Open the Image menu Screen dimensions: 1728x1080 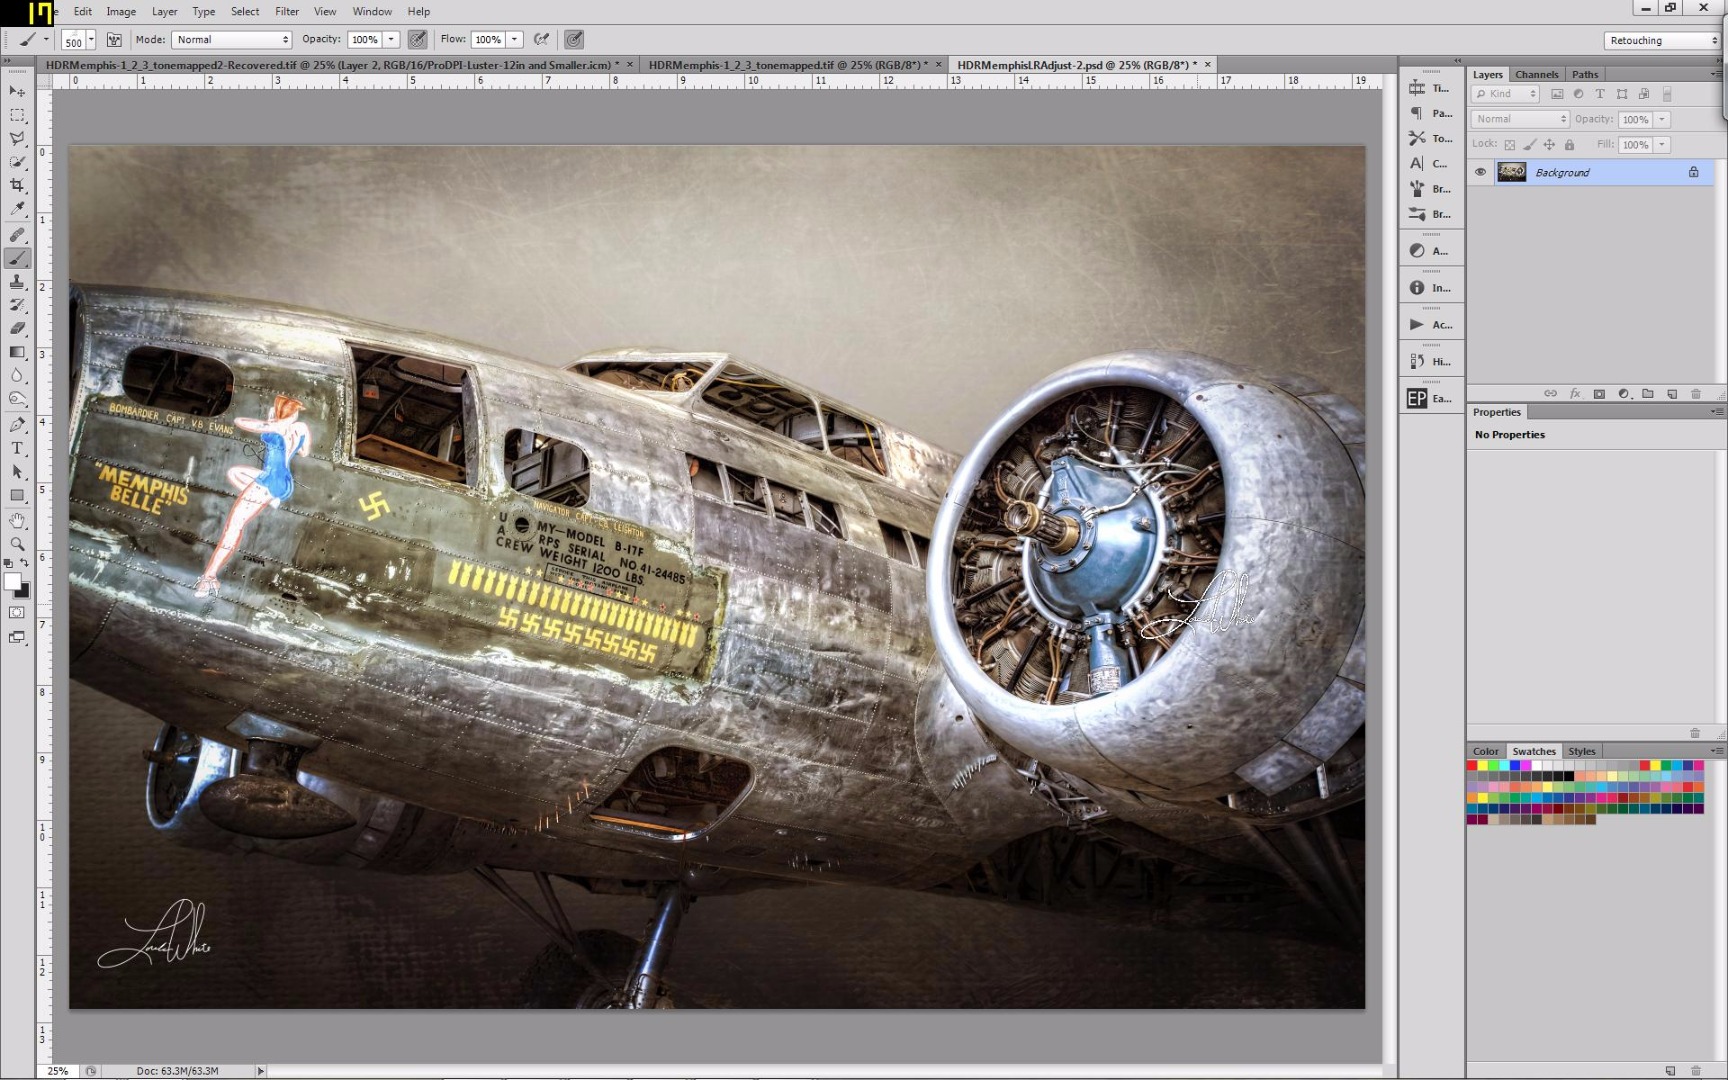pyautogui.click(x=121, y=11)
